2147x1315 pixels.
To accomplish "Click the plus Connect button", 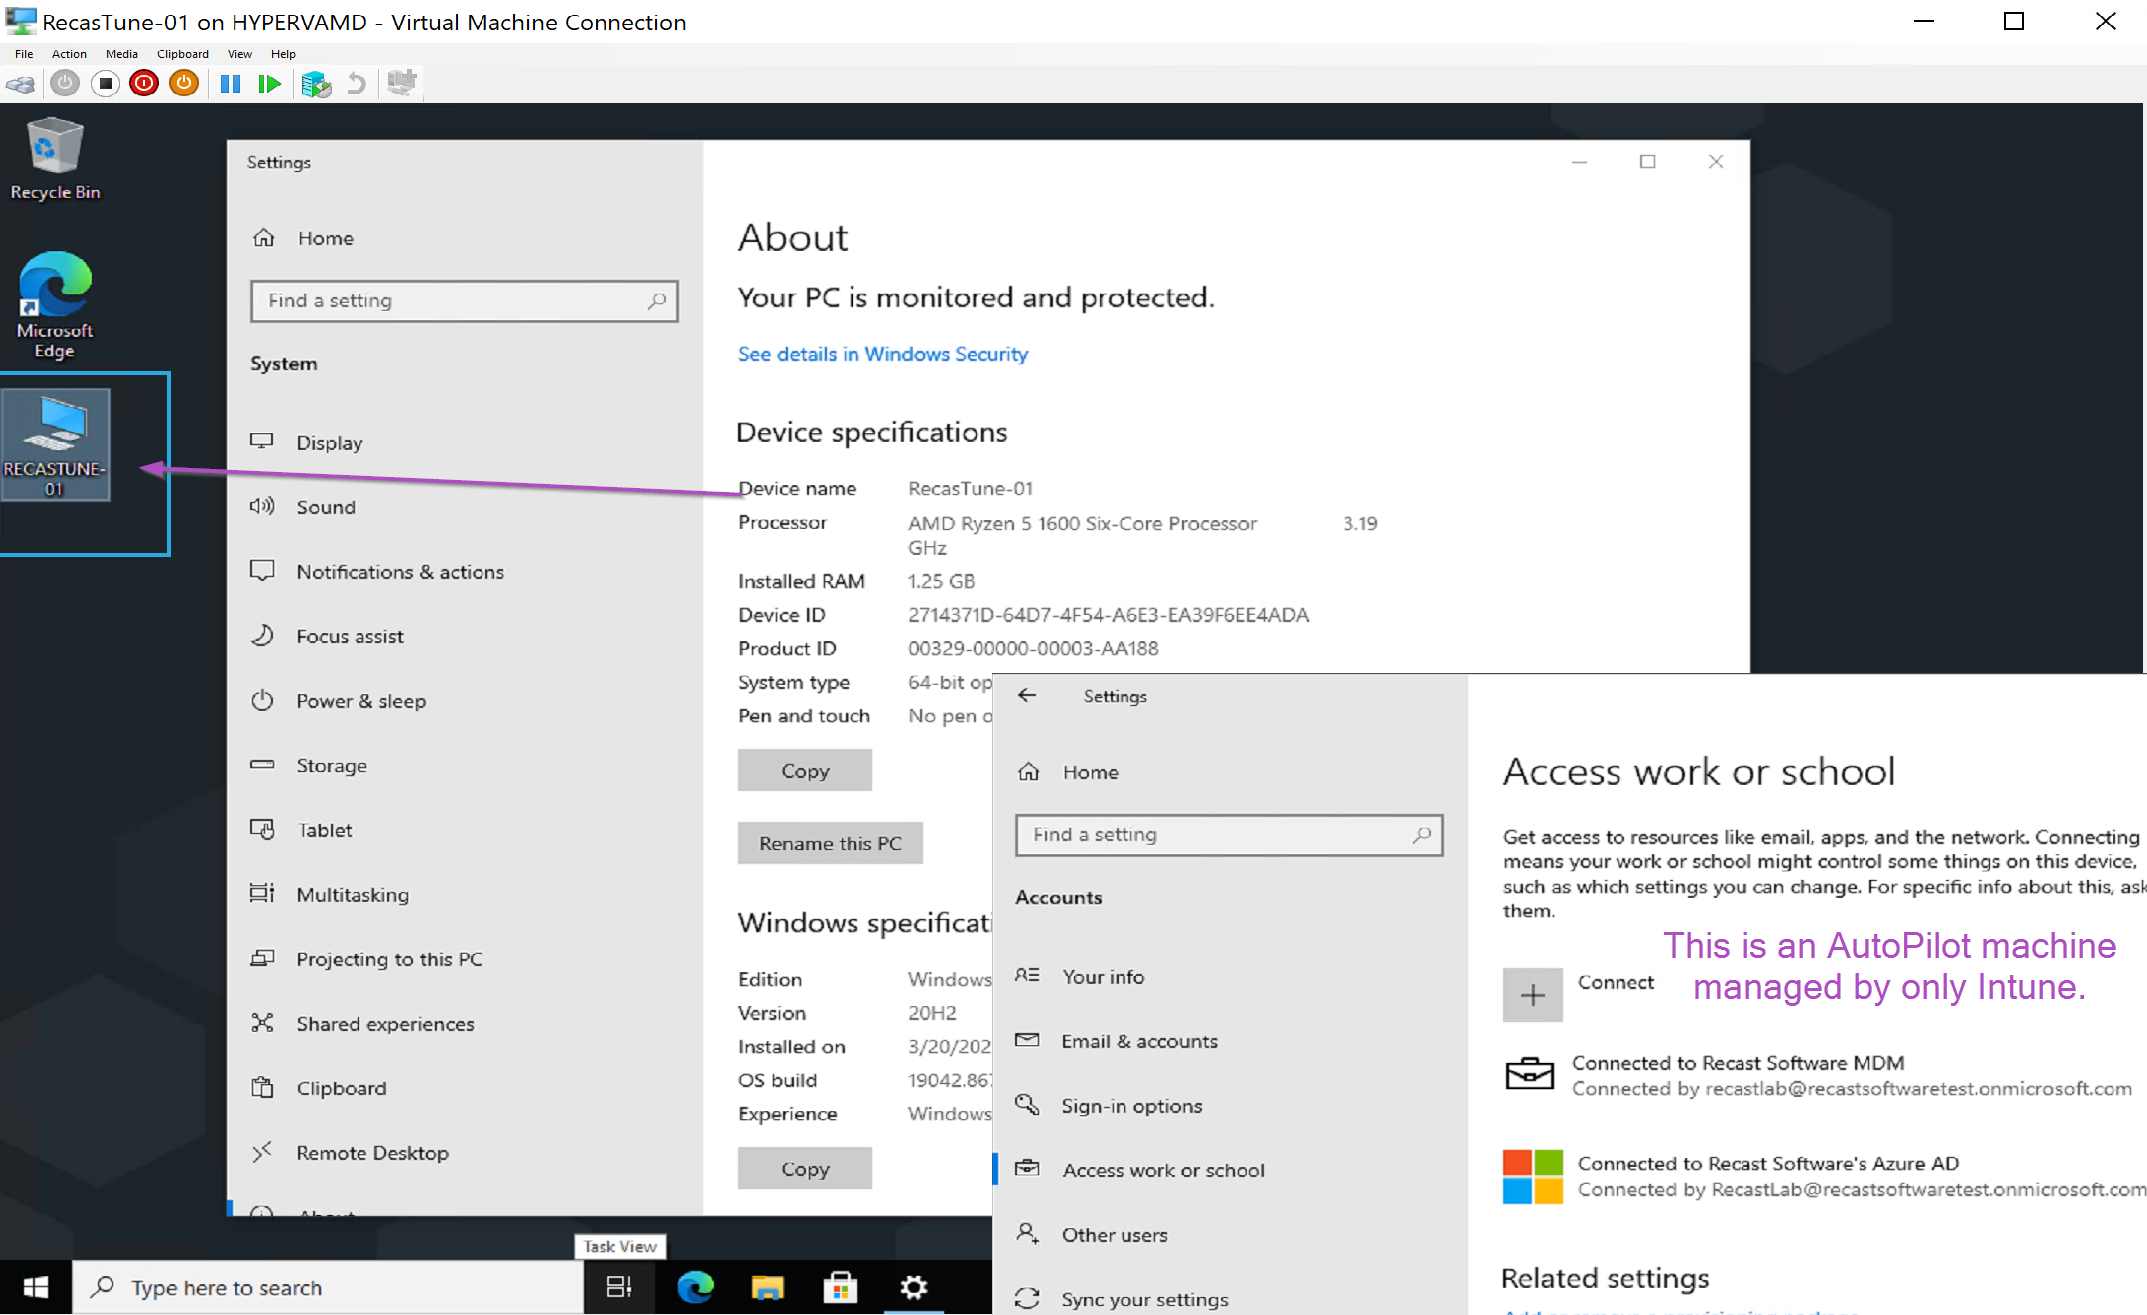I will 1532,994.
